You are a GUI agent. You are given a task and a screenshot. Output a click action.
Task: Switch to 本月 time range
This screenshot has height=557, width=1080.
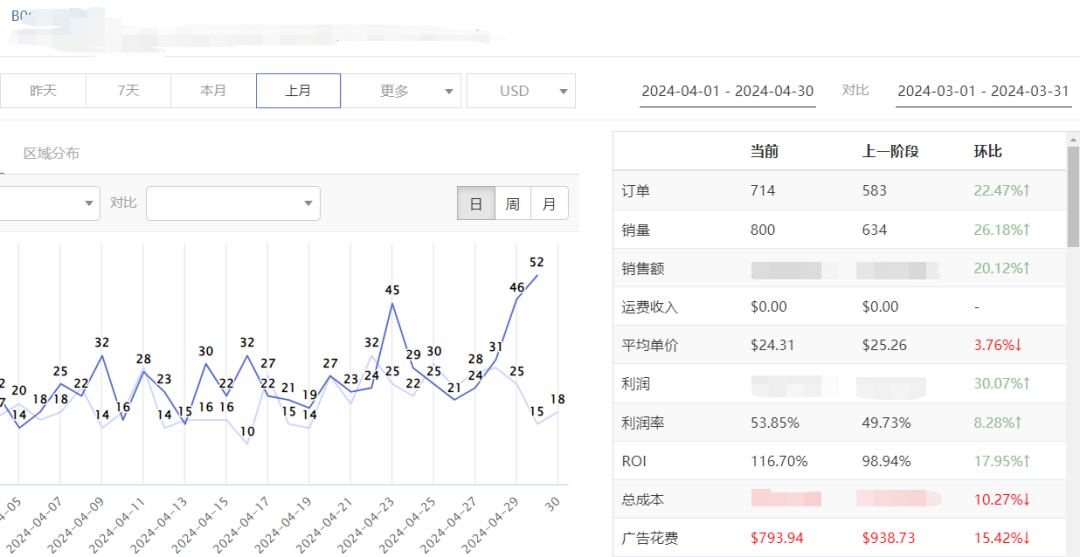[x=213, y=91]
